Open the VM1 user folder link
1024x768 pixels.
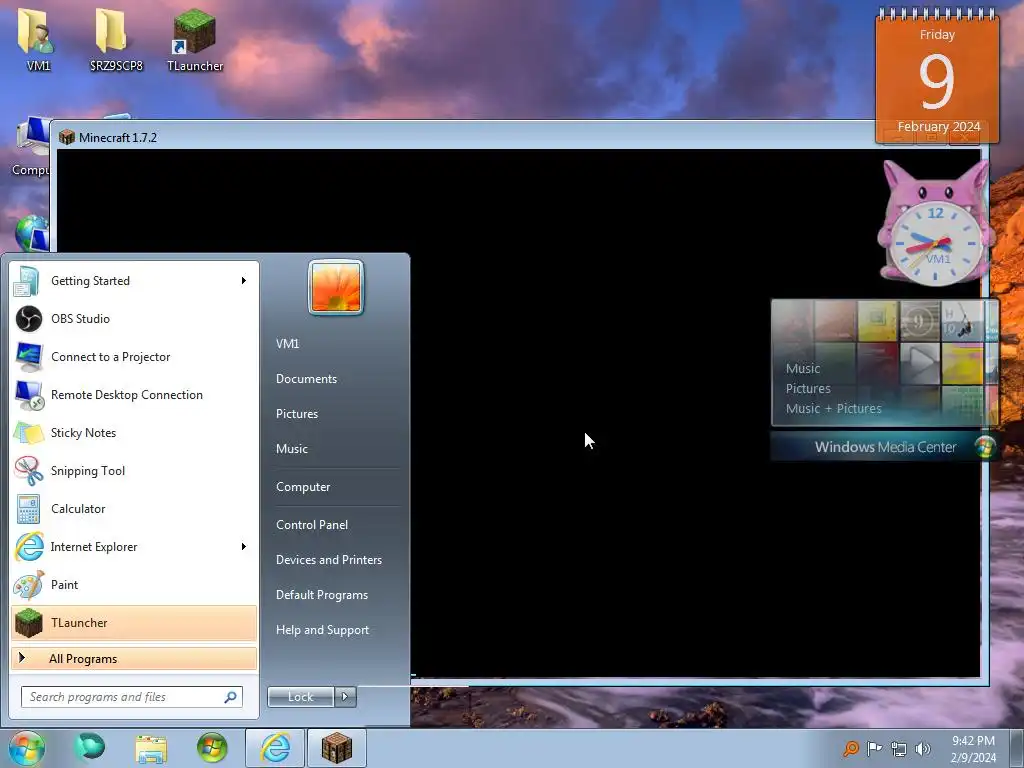(x=287, y=344)
